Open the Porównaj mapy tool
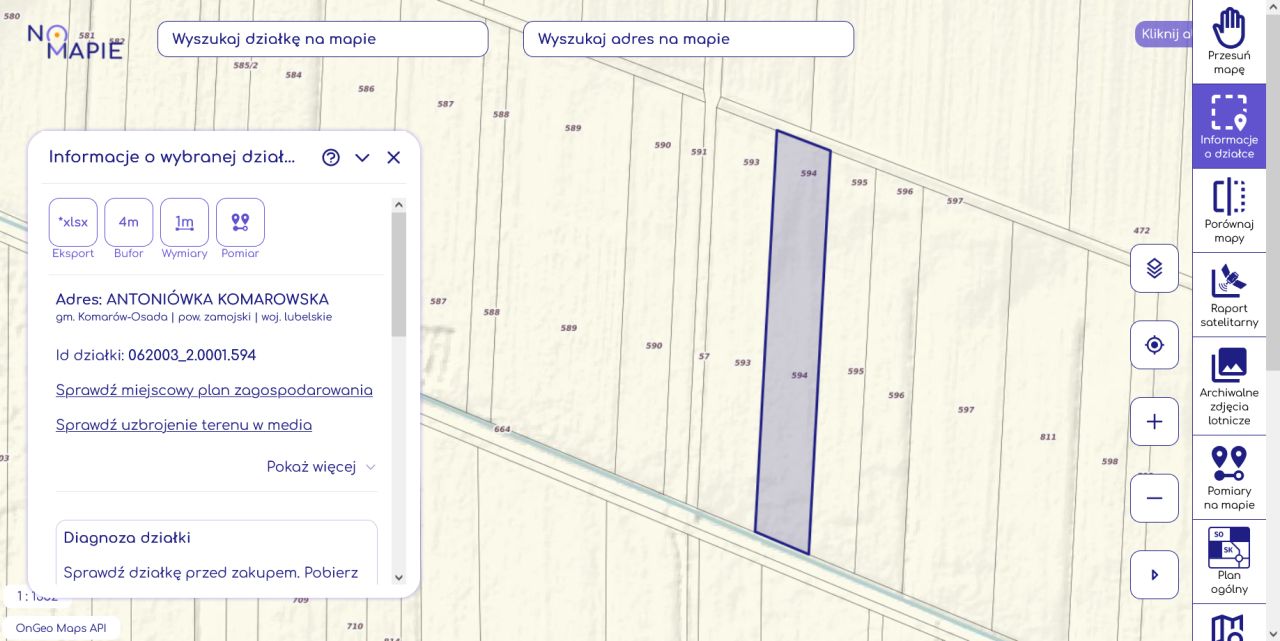 [x=1228, y=210]
